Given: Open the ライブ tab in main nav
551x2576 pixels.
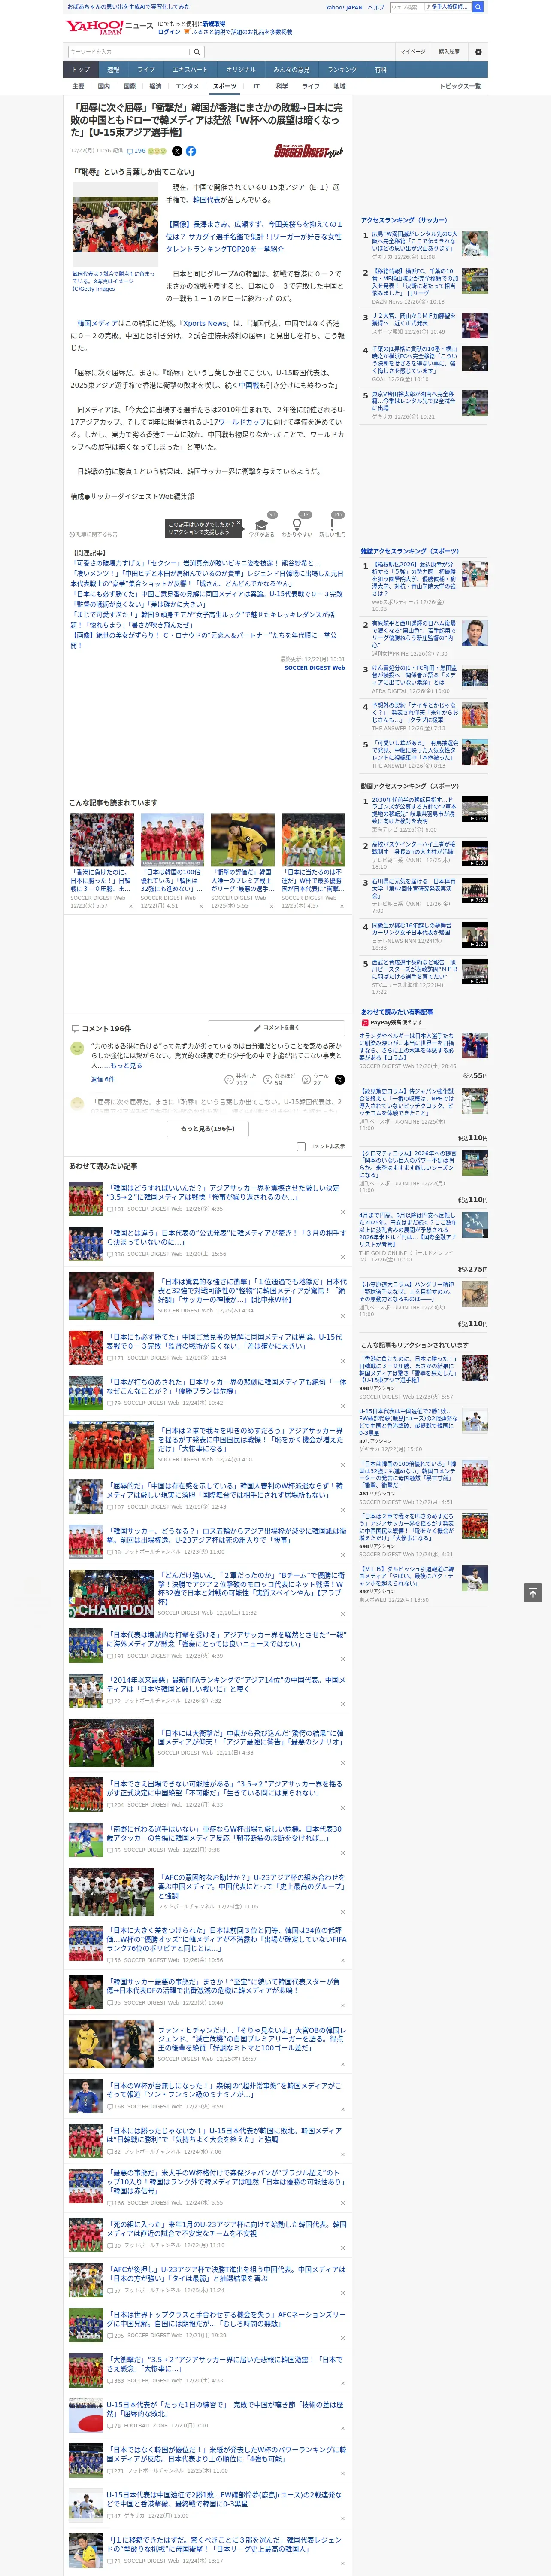Looking at the screenshot, I should [146, 69].
